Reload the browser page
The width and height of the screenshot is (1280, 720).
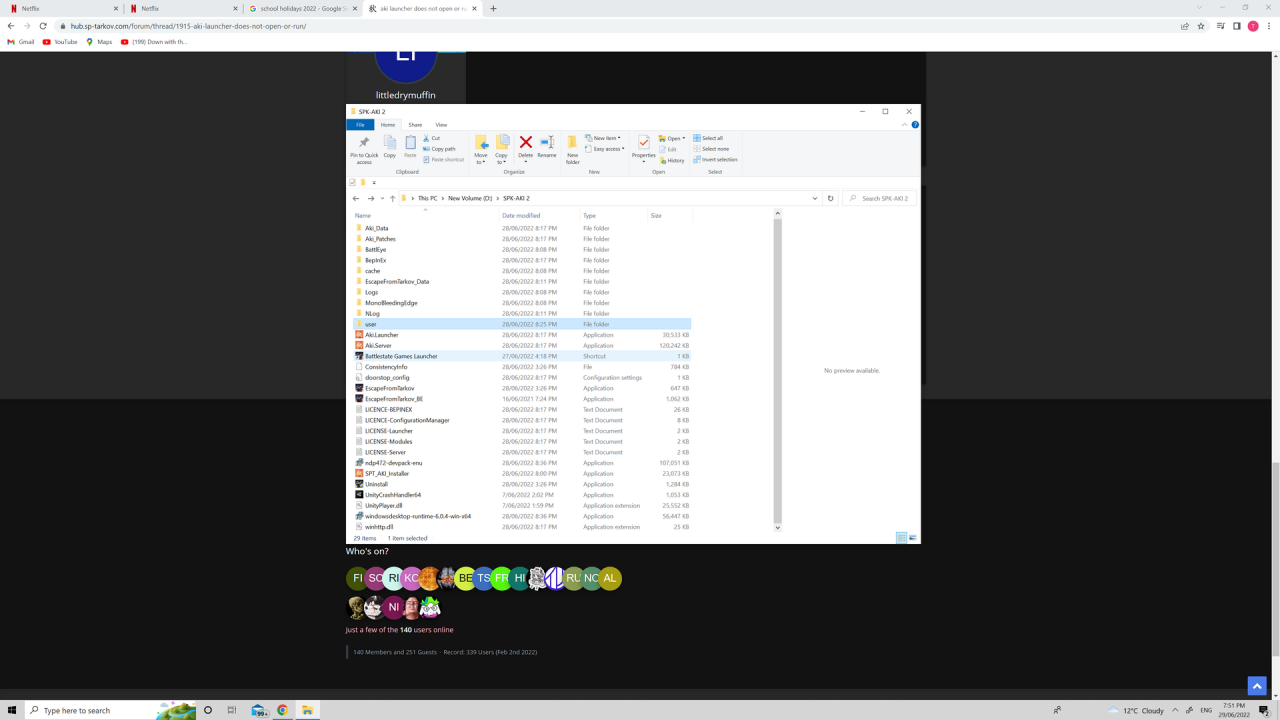pos(43,26)
